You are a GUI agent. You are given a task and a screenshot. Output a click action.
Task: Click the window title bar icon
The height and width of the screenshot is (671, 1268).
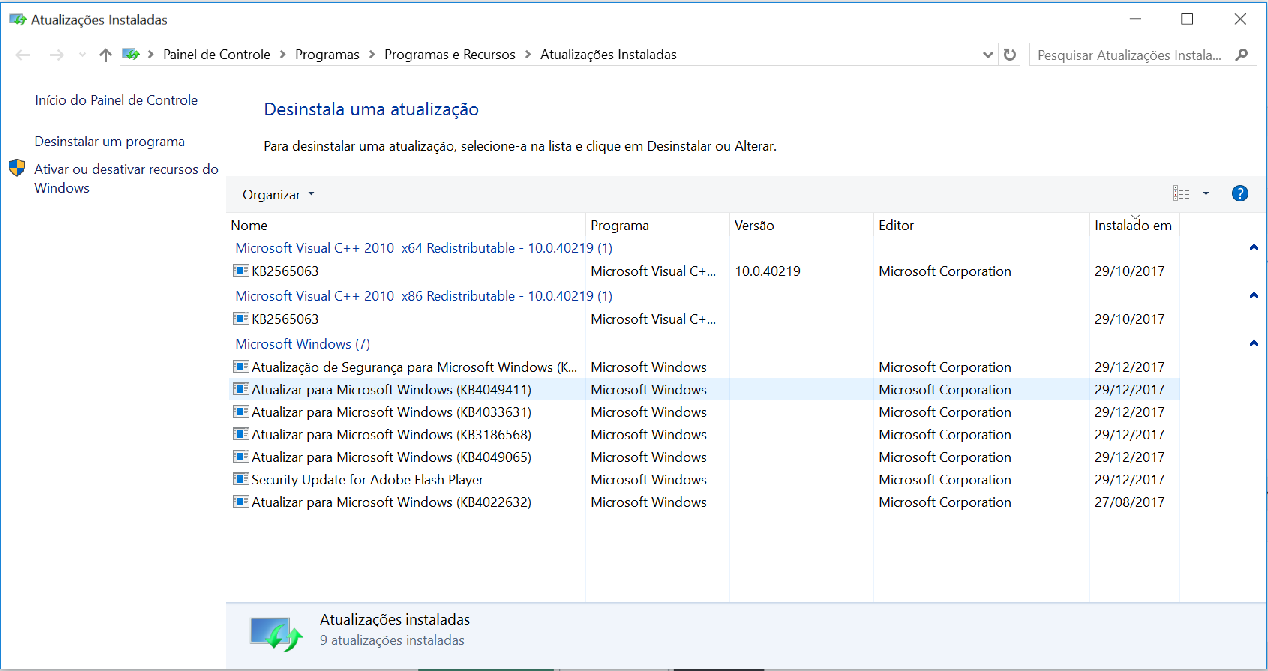click(x=17, y=19)
